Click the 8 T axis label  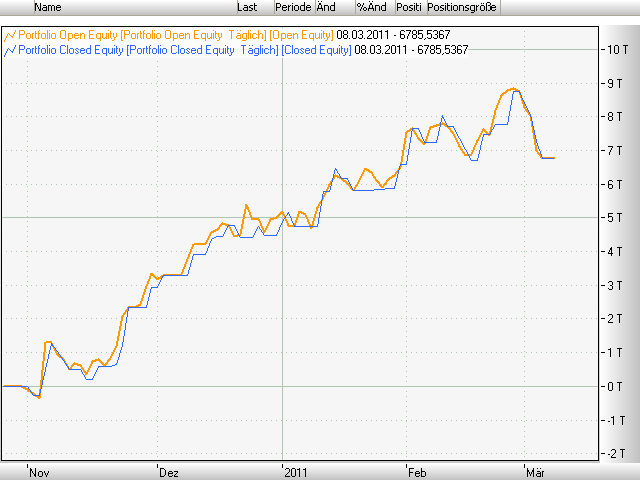(x=615, y=117)
